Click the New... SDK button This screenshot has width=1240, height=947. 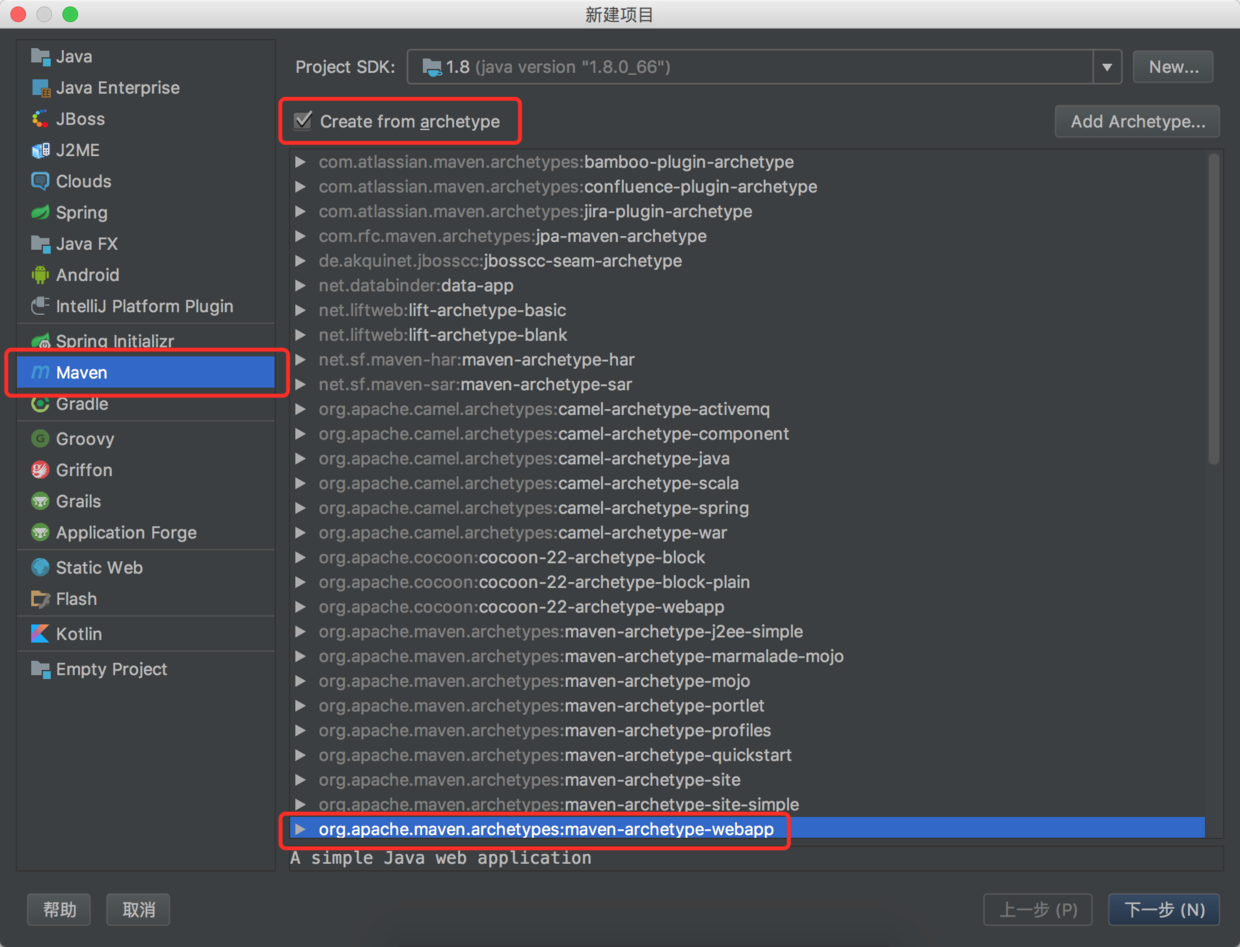[x=1173, y=67]
